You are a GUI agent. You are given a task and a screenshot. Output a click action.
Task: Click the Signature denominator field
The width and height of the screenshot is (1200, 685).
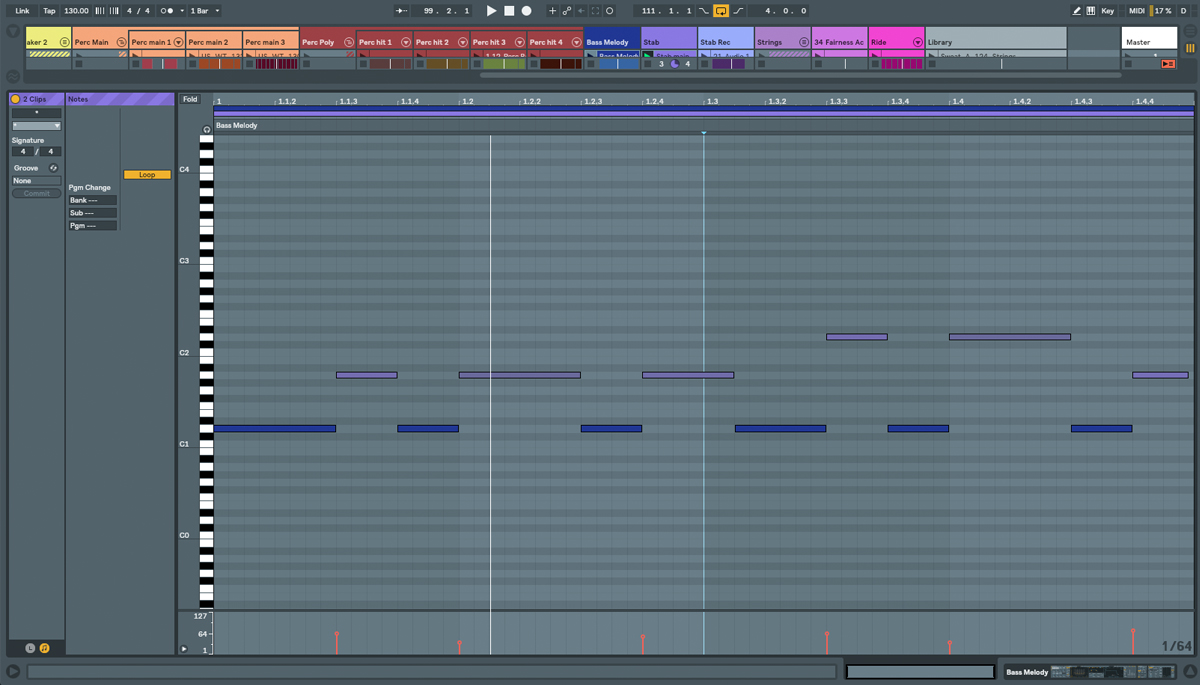click(x=51, y=152)
